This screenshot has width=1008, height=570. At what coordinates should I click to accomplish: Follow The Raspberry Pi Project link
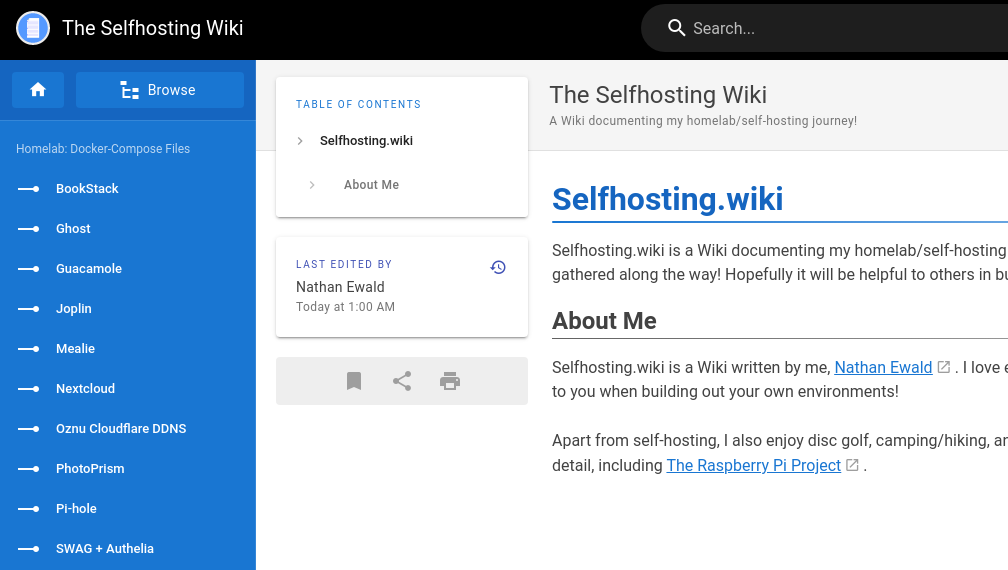pyautogui.click(x=753, y=465)
